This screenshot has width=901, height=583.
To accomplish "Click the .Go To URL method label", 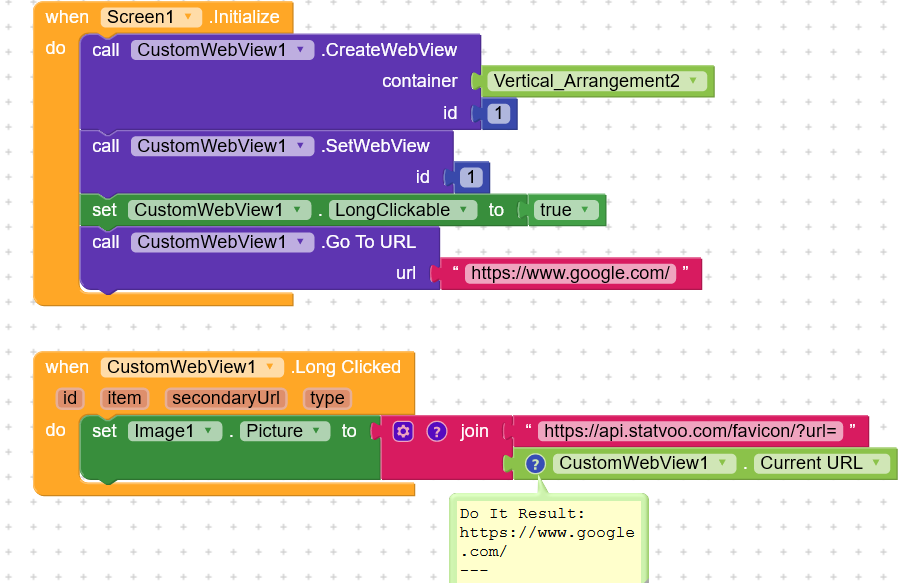I will coord(368,242).
